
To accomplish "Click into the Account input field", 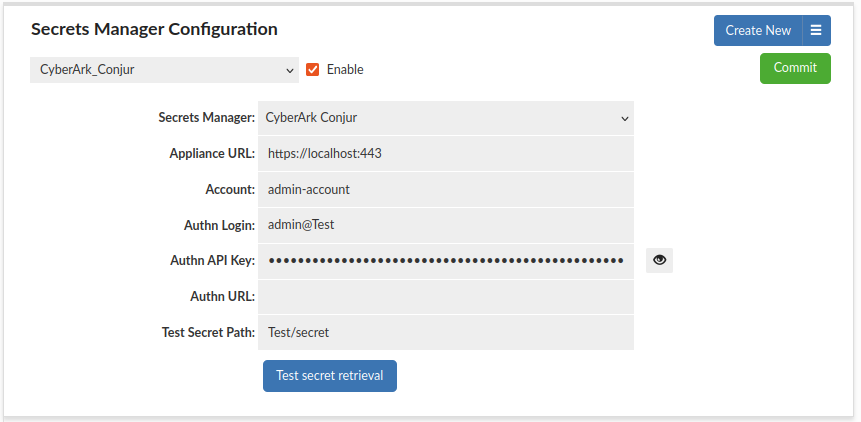I will click(446, 189).
